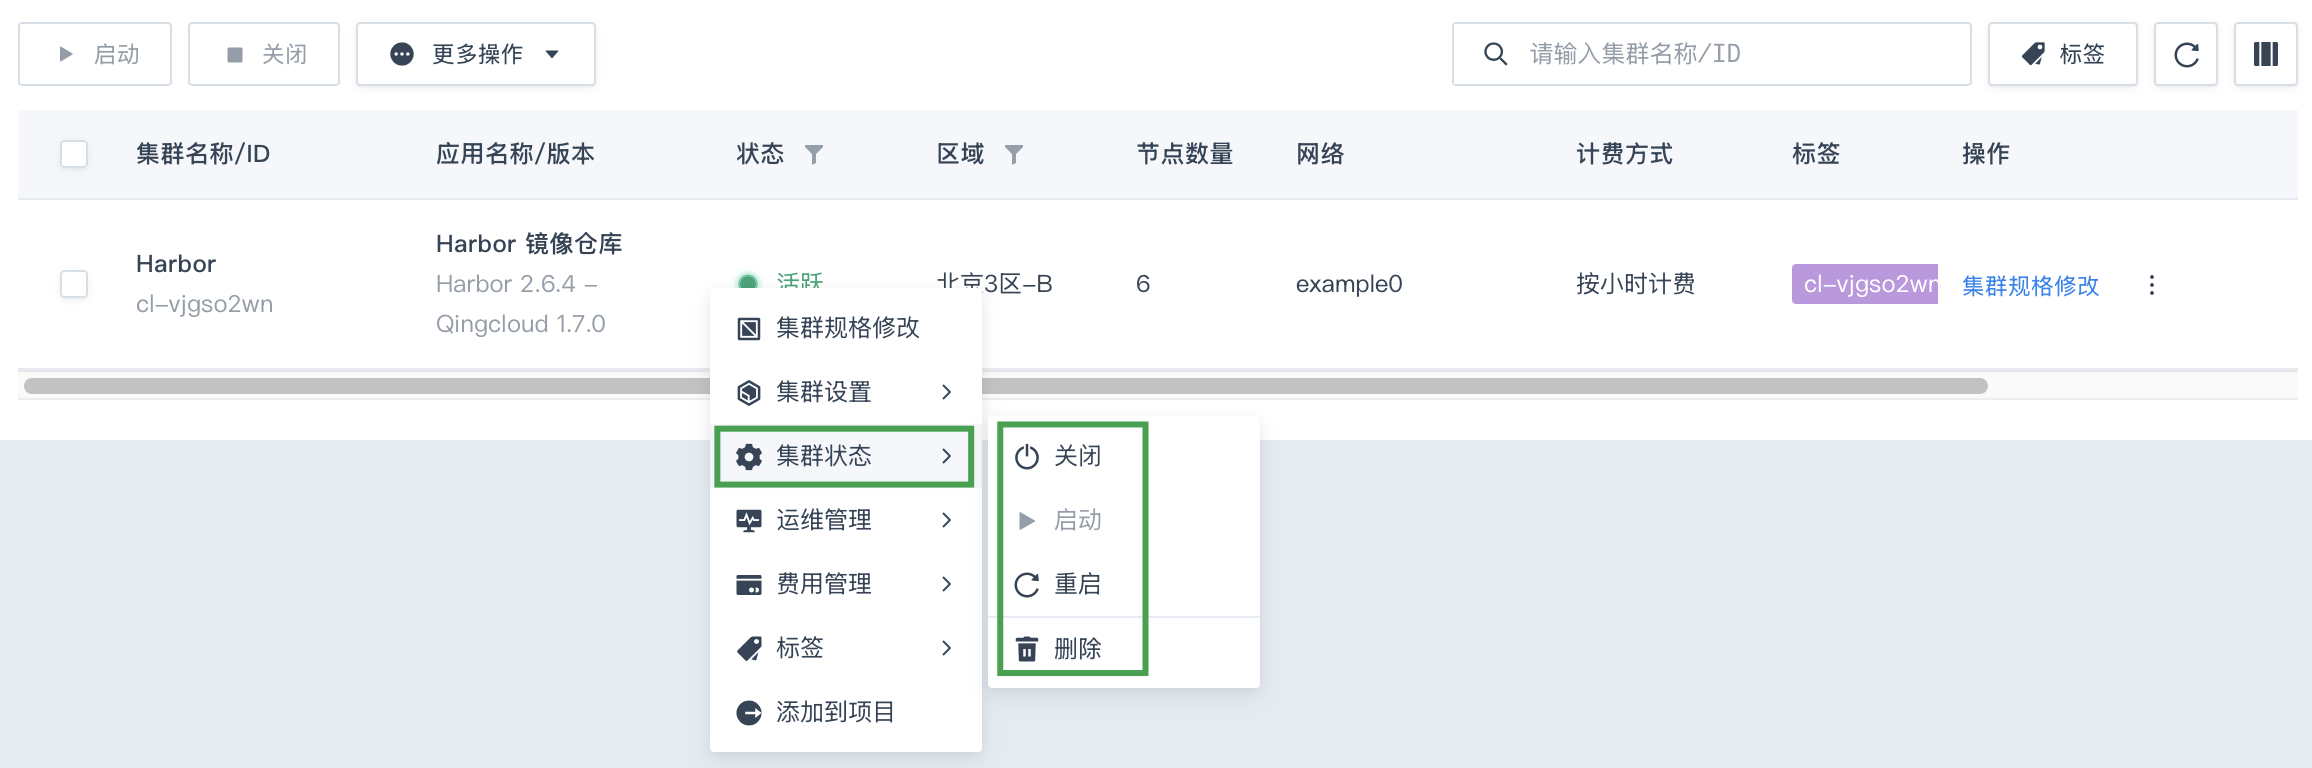Image resolution: width=2312 pixels, height=768 pixels.
Task: Click the 集群规格修改 link in operations column
Action: click(2030, 286)
